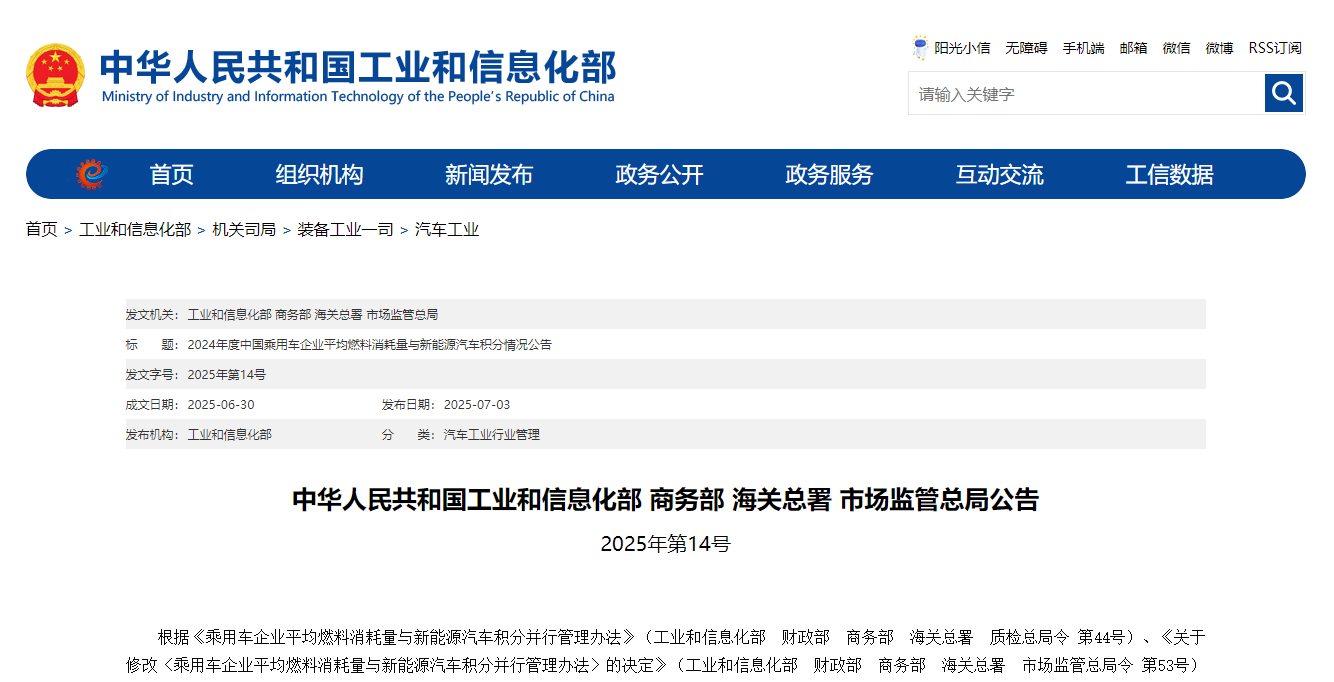Click the 发文字号 value 2025年第14号
This screenshot has width=1334, height=682.
(227, 374)
